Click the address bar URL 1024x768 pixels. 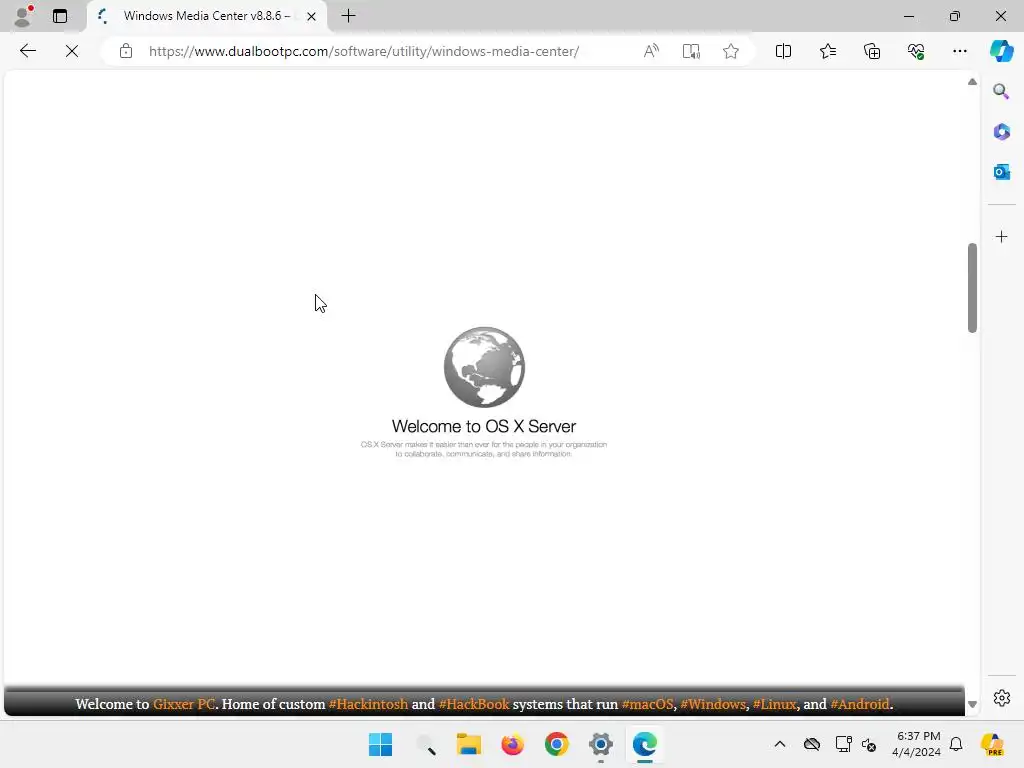click(364, 51)
